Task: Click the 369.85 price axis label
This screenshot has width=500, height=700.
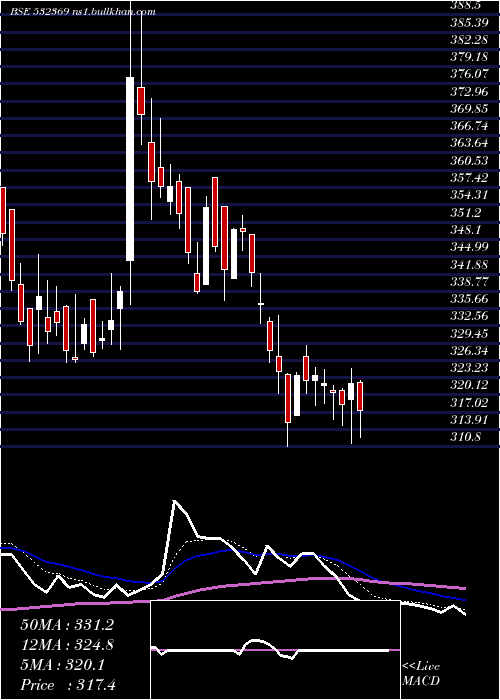Action: click(x=470, y=108)
